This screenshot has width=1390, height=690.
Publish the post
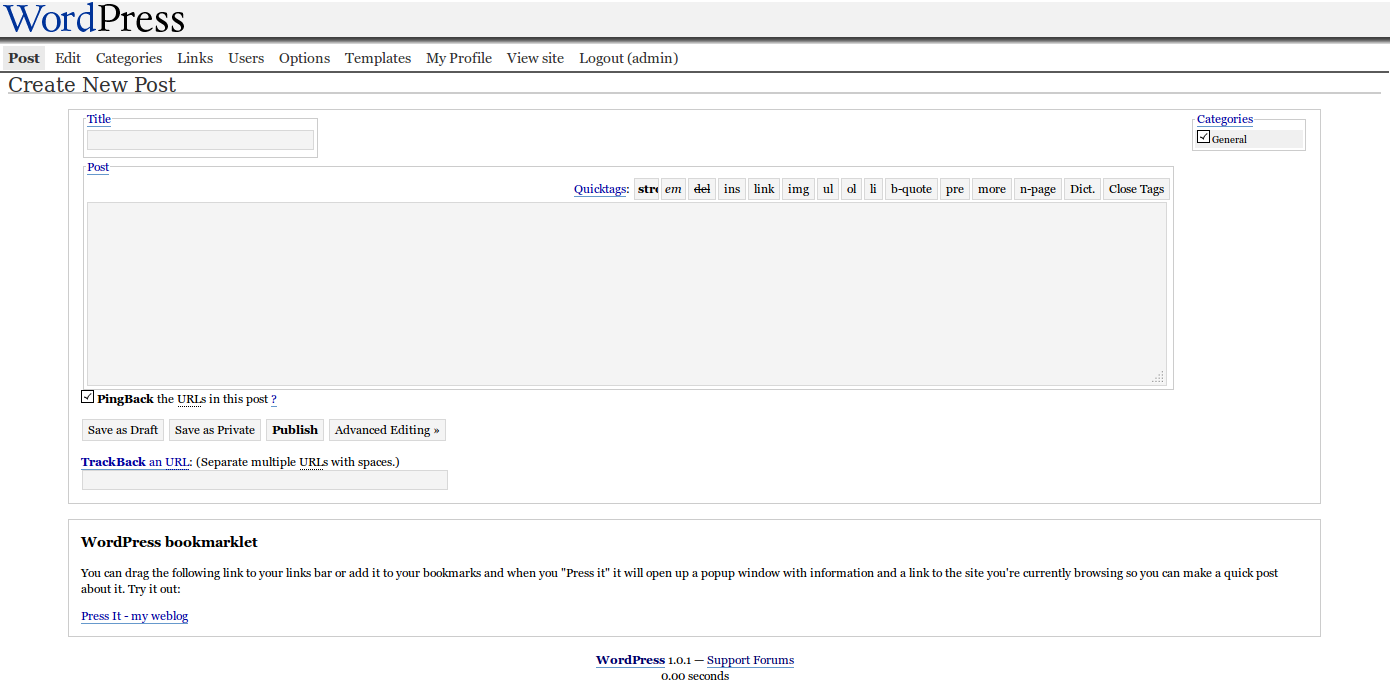295,430
